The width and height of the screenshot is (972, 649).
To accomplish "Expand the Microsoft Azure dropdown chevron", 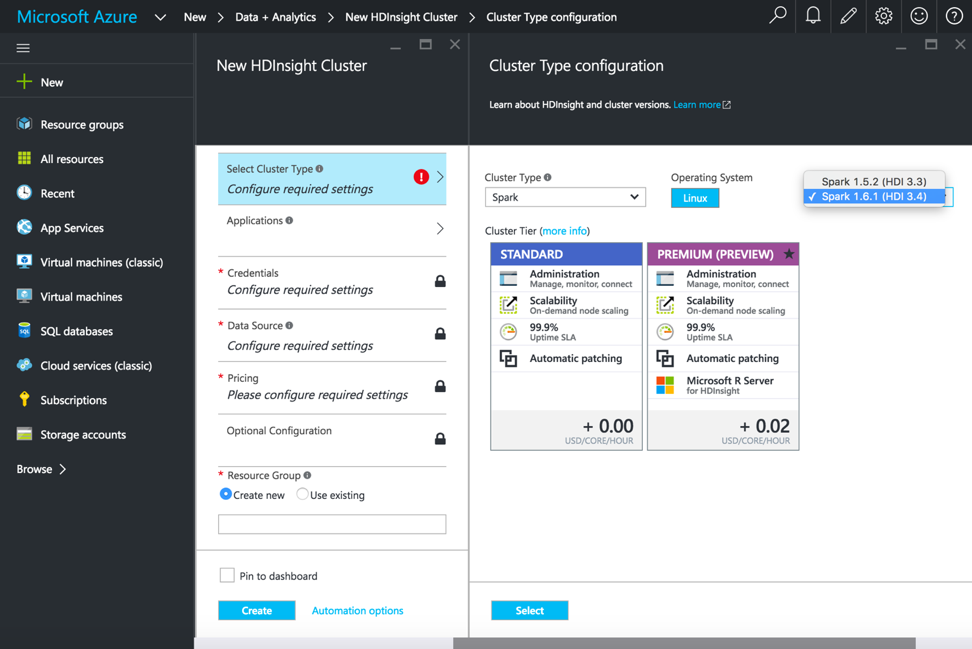I will click(x=161, y=17).
